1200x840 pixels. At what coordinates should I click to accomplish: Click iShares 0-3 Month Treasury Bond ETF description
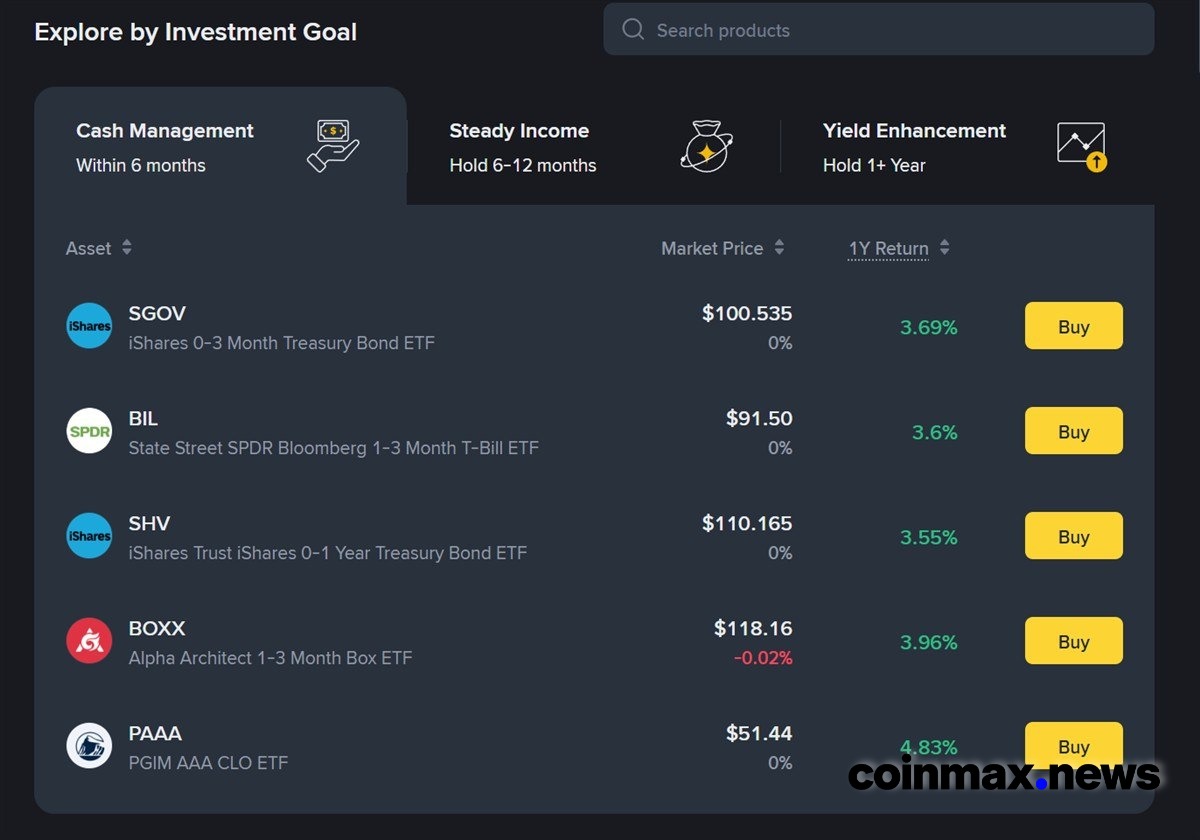click(282, 343)
